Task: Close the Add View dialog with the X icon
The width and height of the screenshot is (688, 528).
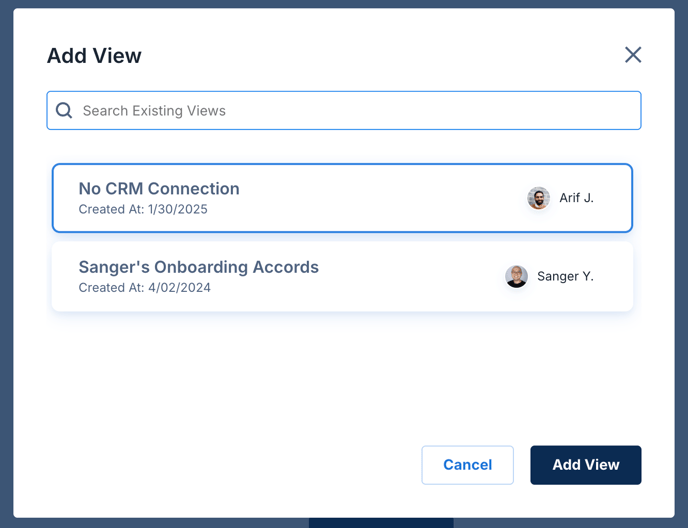Action: (633, 55)
